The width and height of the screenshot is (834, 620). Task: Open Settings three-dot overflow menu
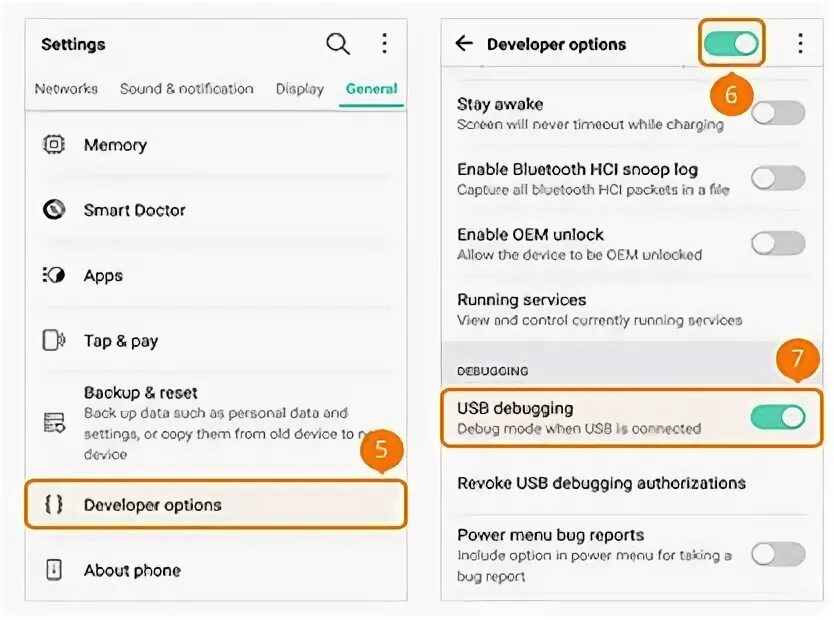[384, 44]
